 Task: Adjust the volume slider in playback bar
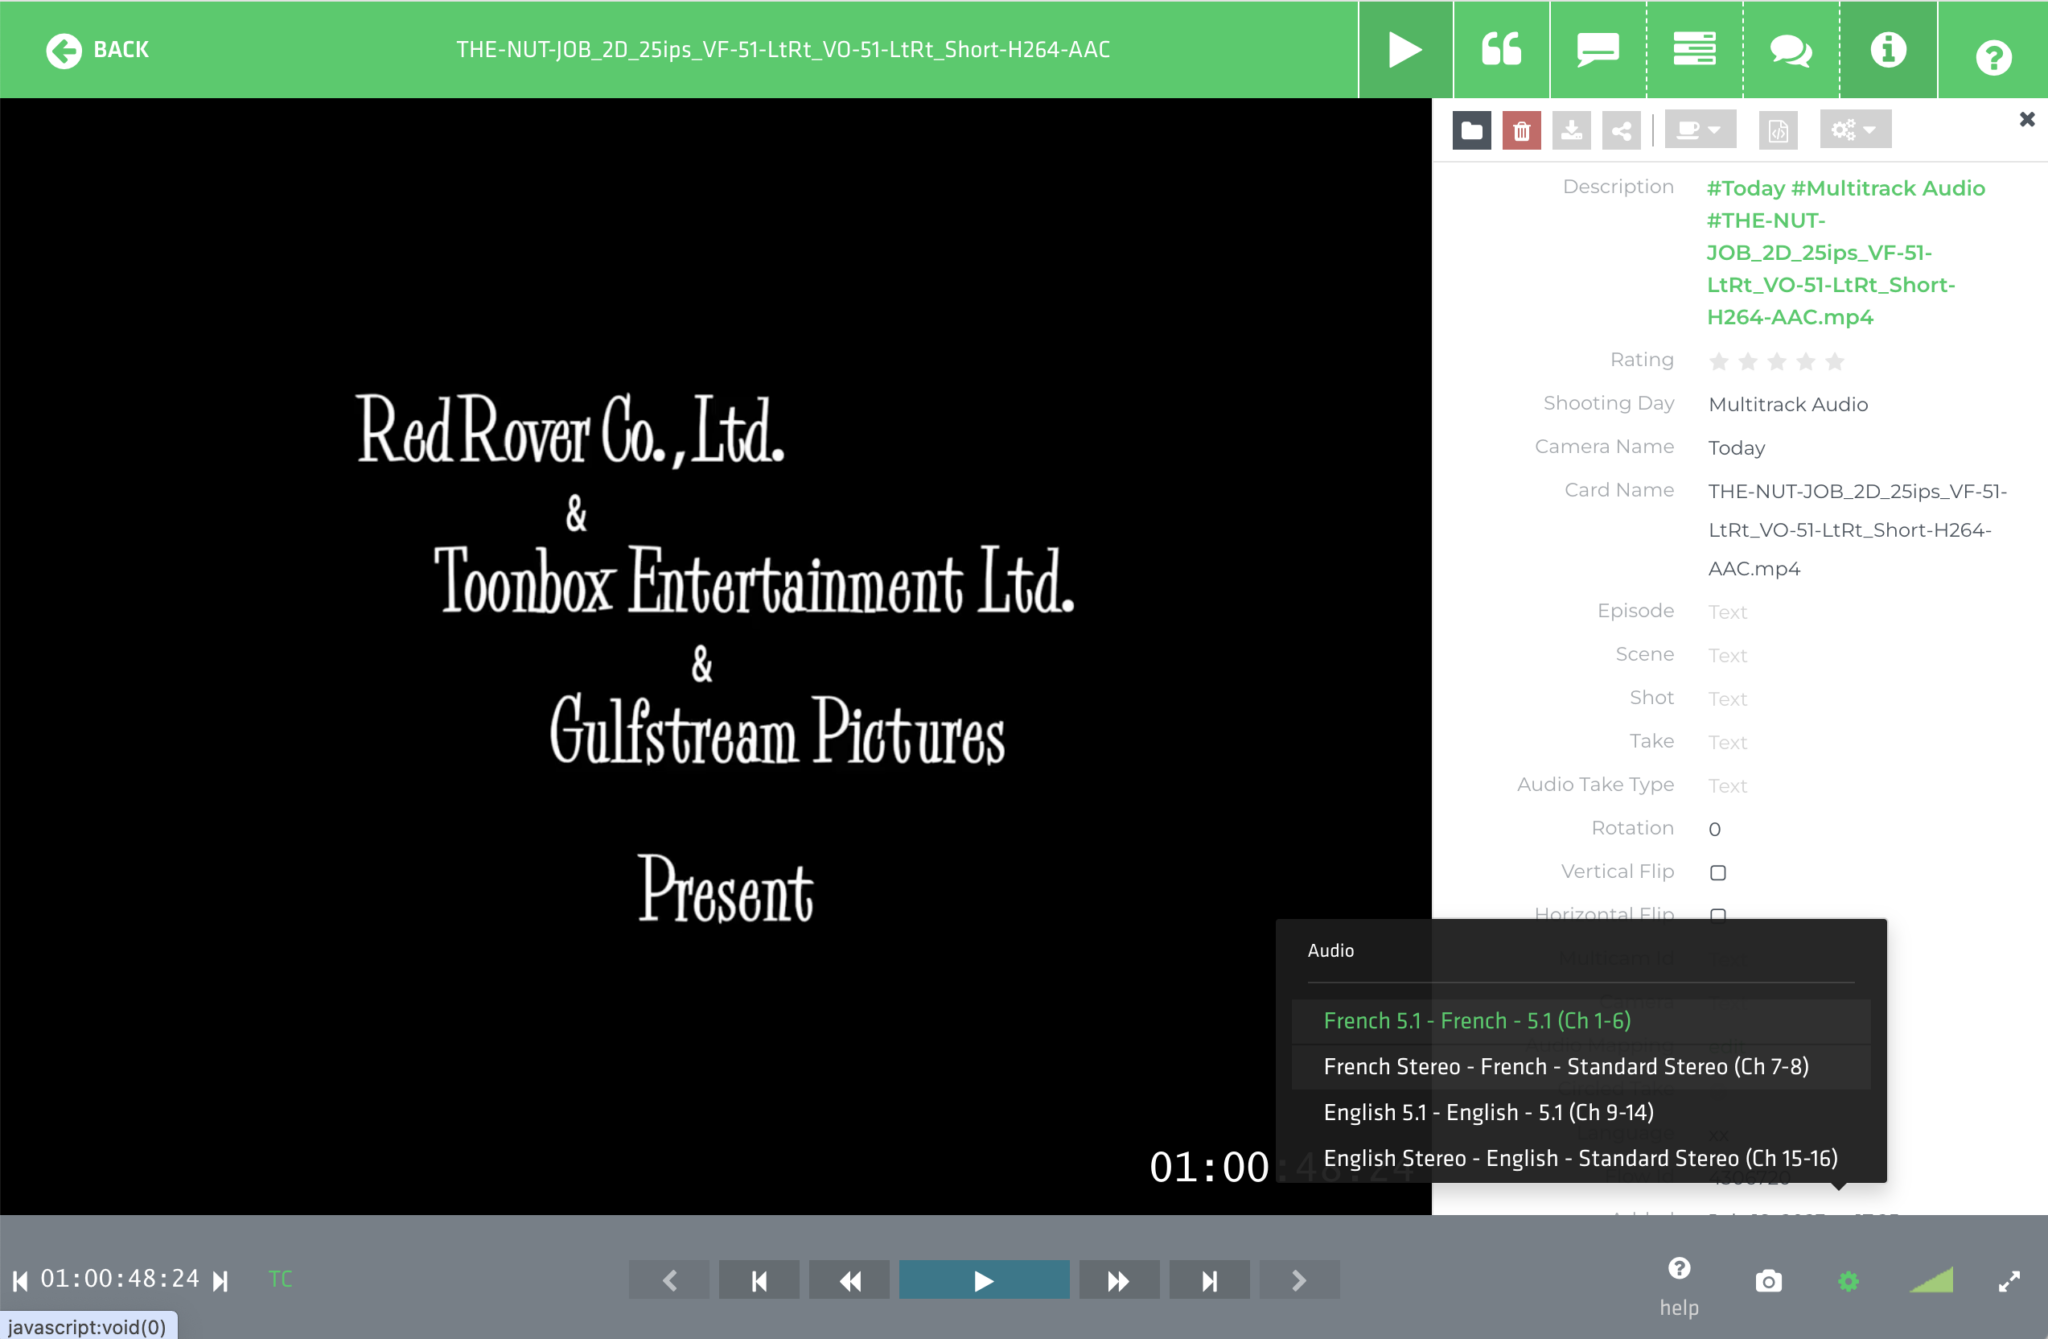point(1932,1280)
